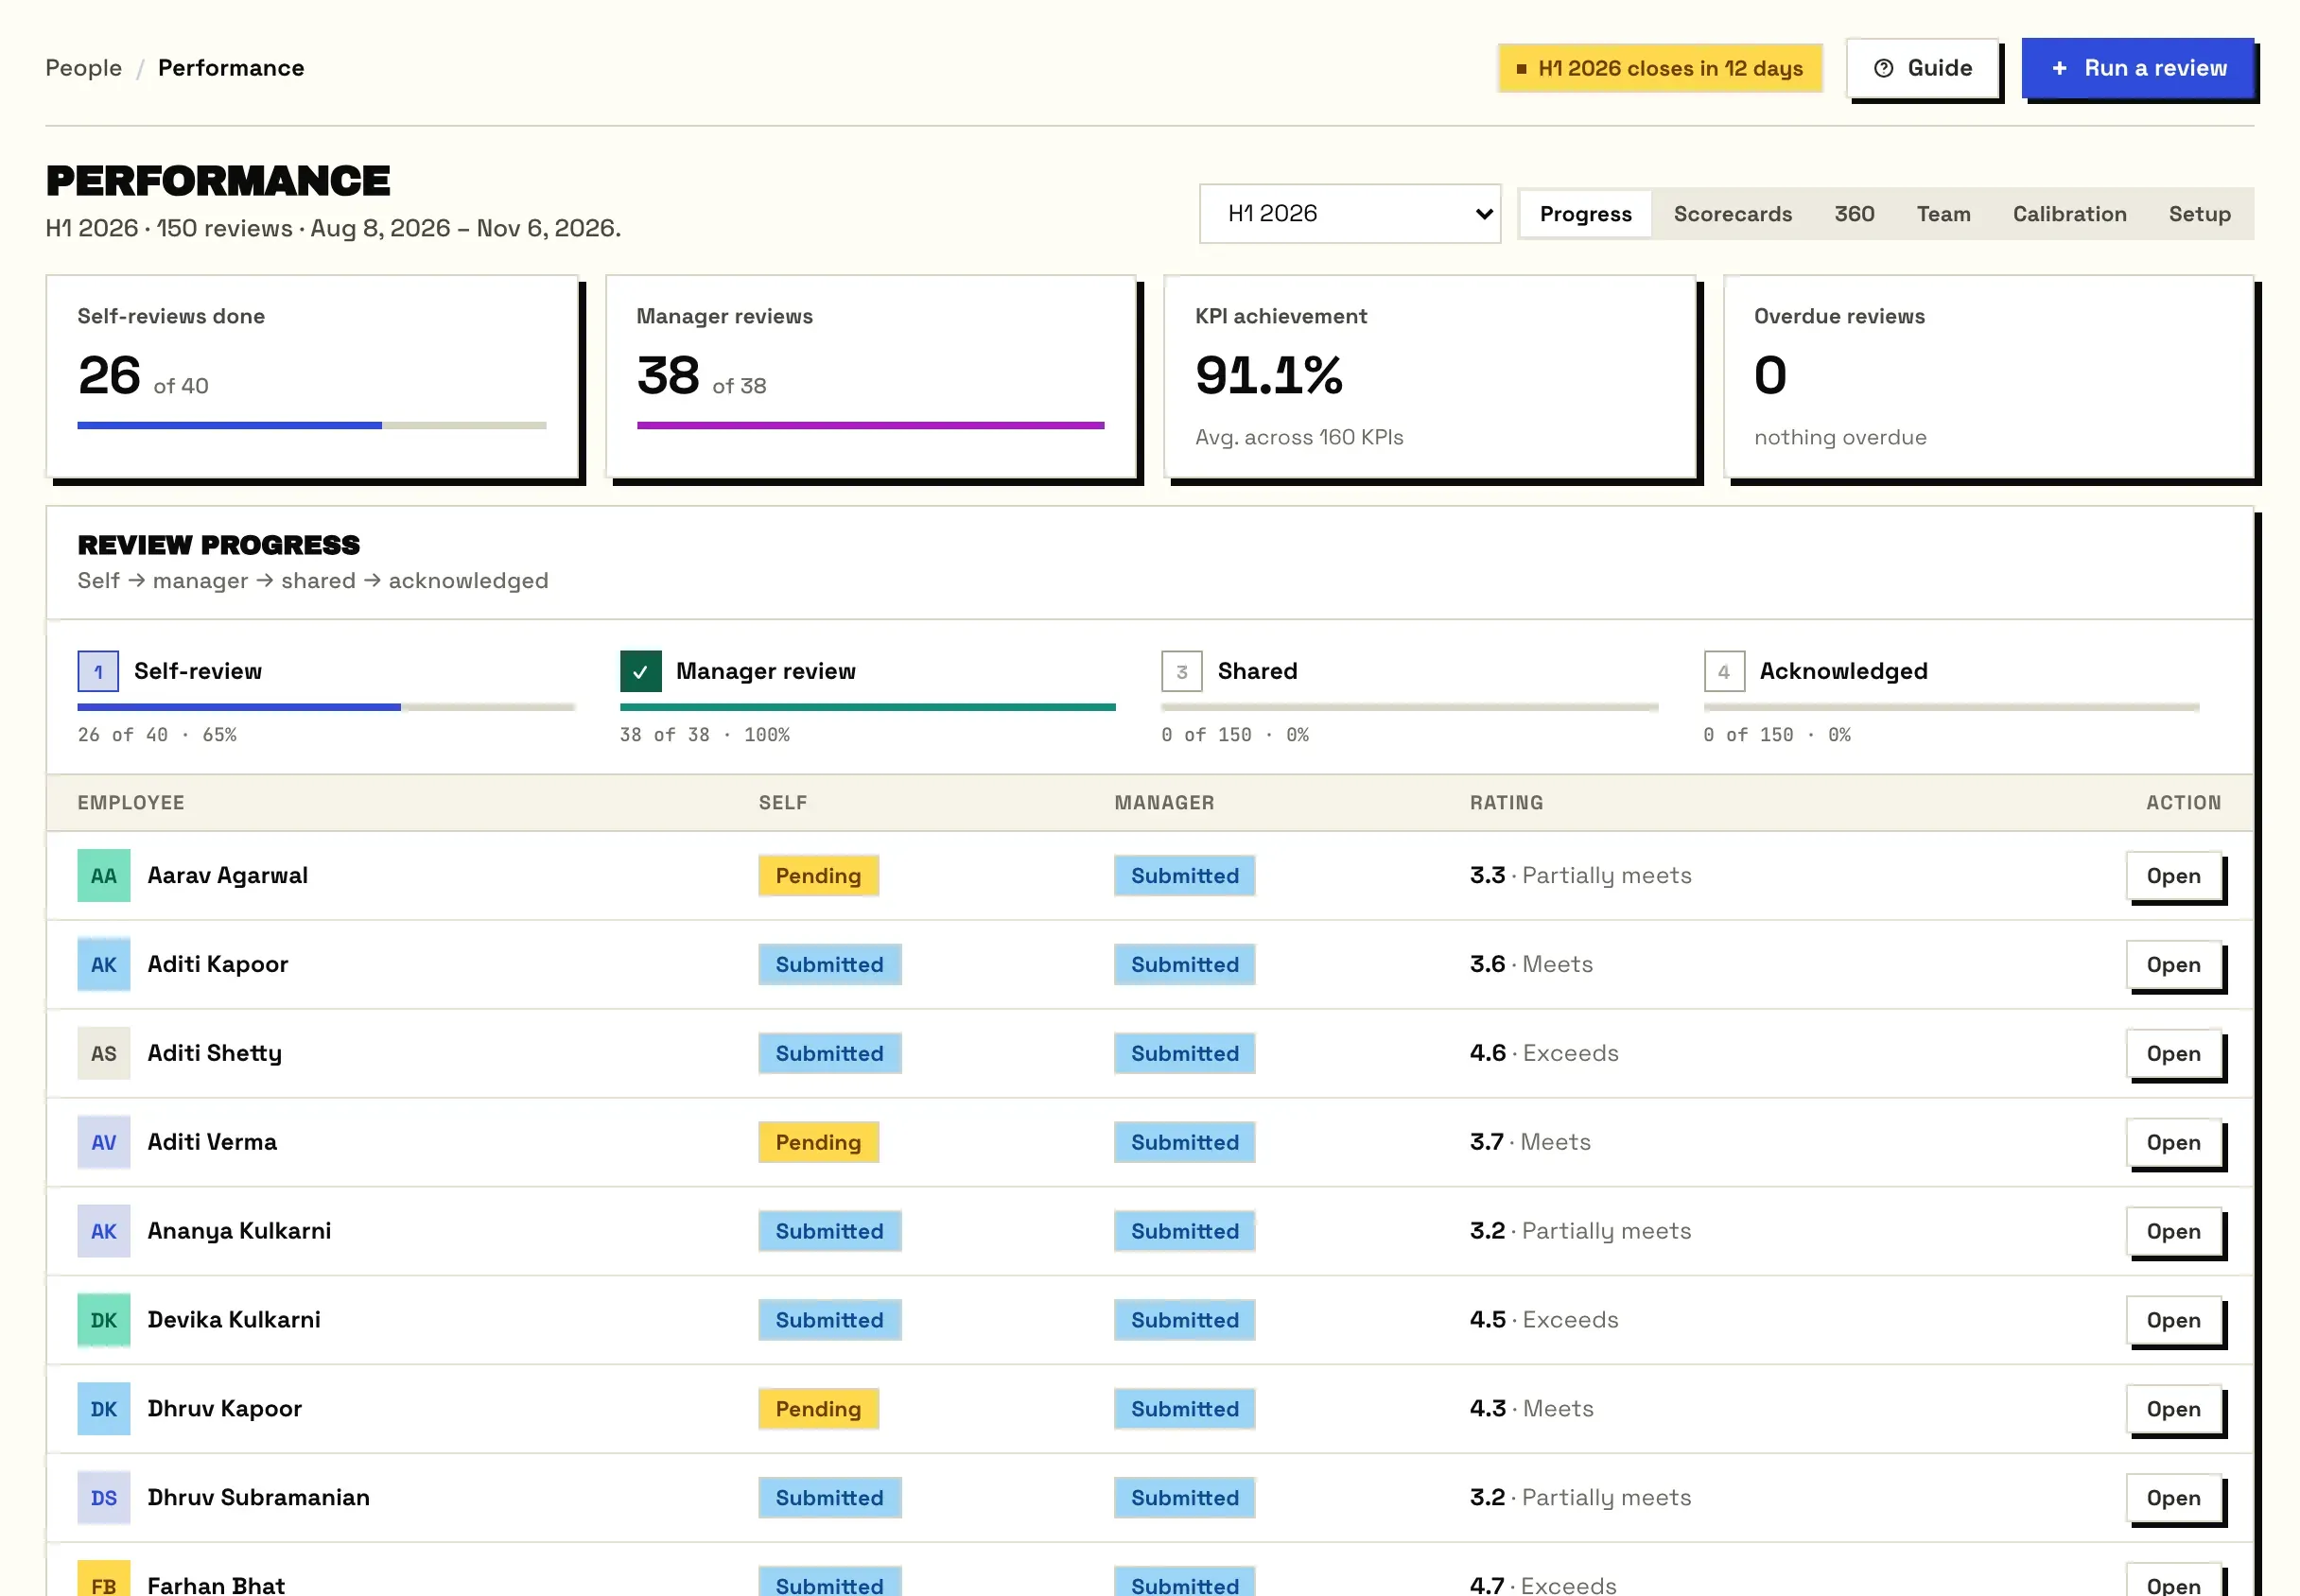2300x1596 pixels.
Task: Open Aditi Shetty's review
Action: [2174, 1054]
